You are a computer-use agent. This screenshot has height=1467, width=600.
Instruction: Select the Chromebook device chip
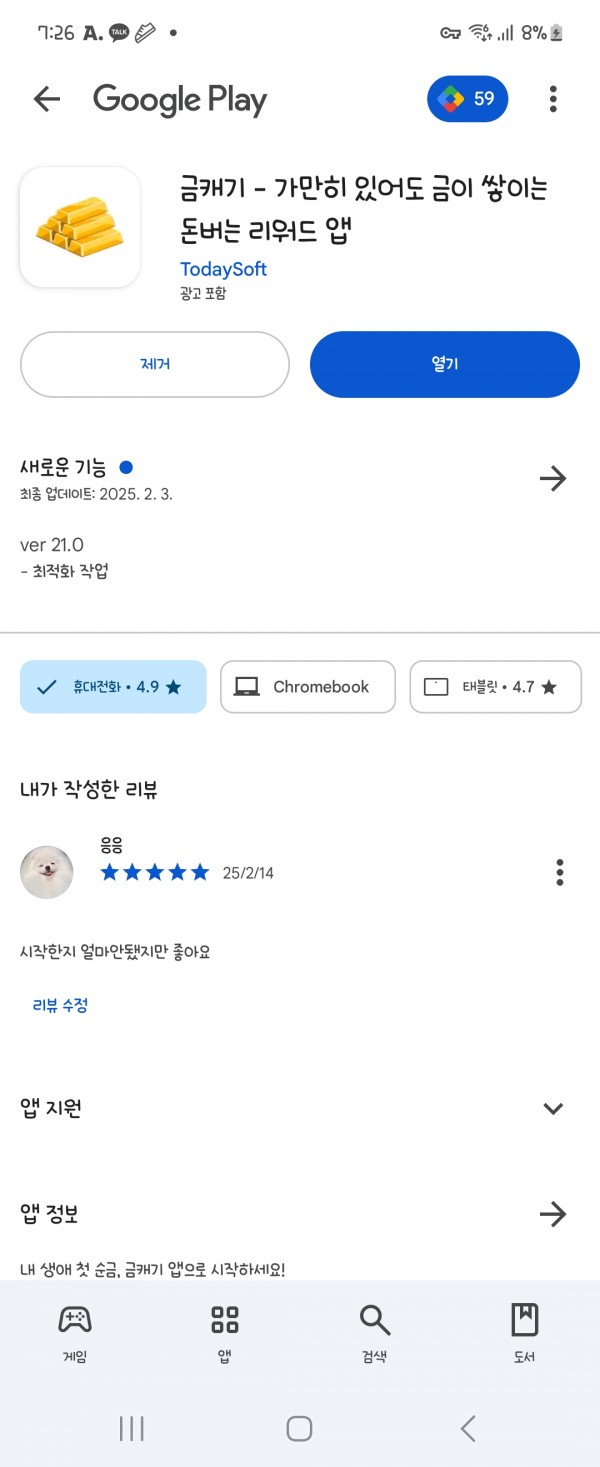pos(308,687)
